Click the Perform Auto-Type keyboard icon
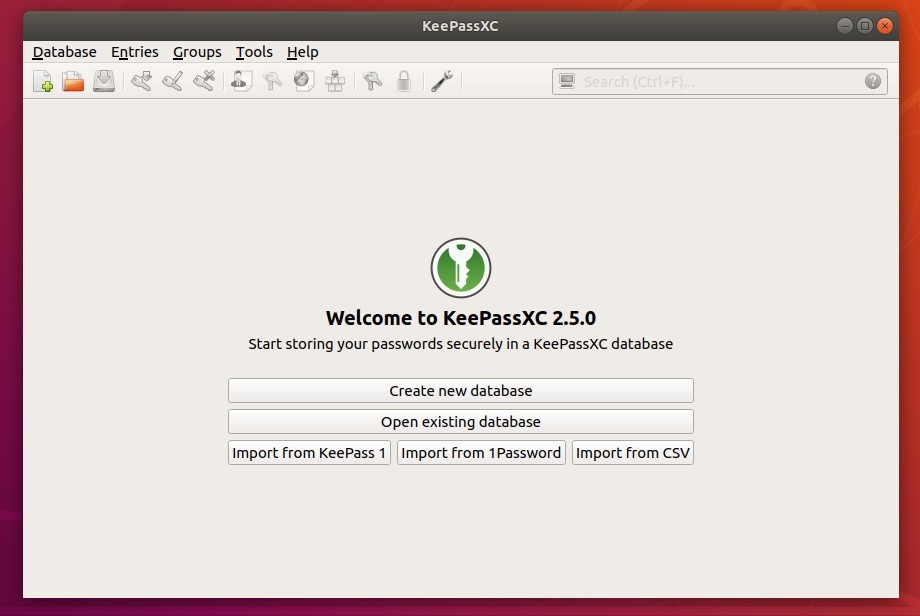 tap(335, 81)
